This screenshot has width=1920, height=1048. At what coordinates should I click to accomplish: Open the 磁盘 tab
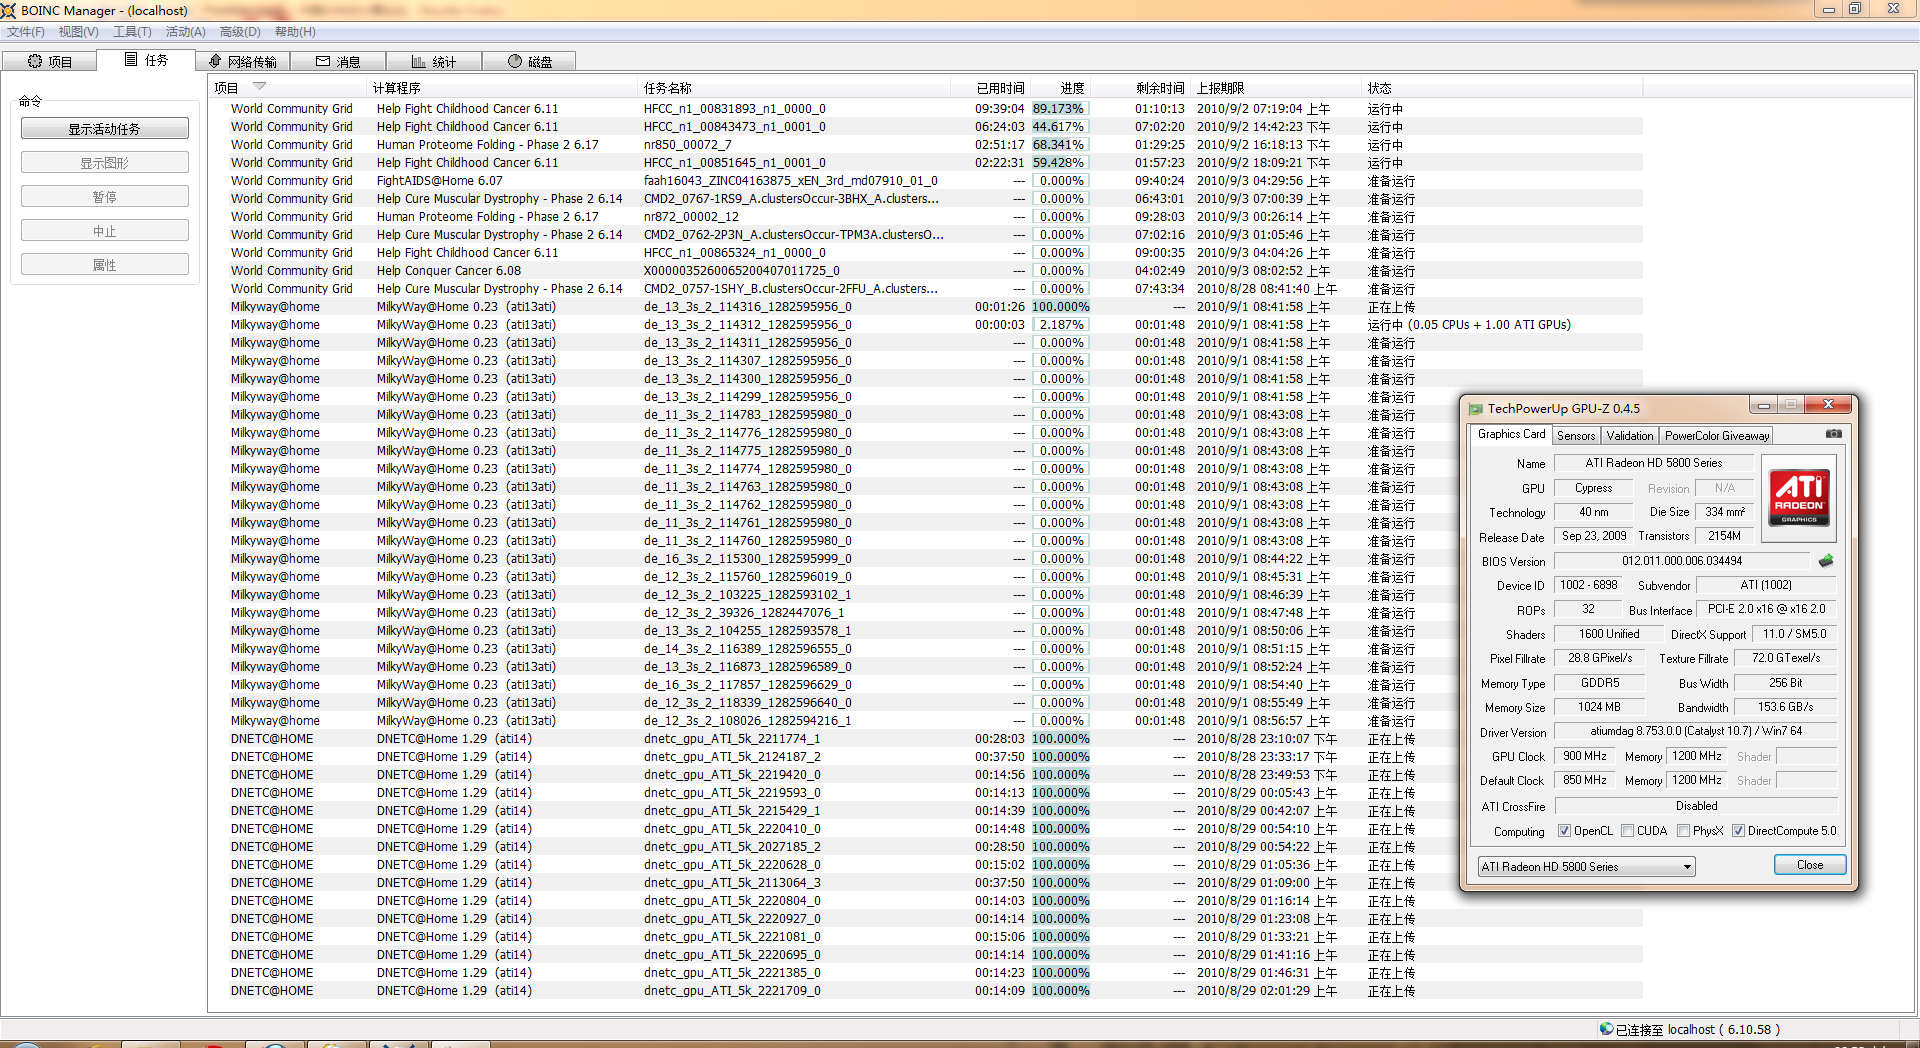(529, 61)
